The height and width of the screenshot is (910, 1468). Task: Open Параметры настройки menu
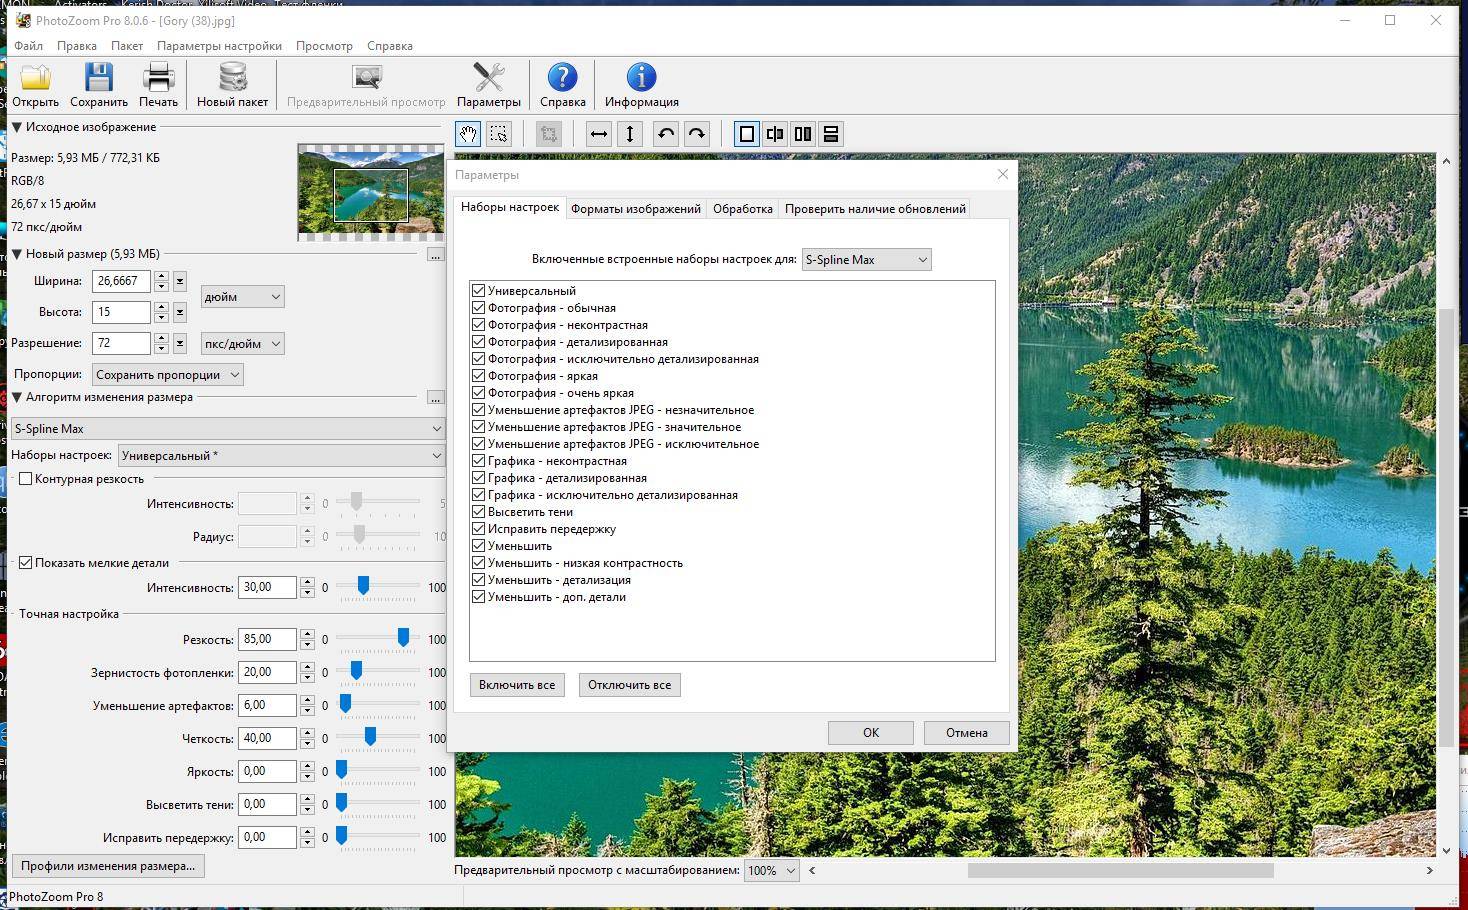[x=219, y=46]
